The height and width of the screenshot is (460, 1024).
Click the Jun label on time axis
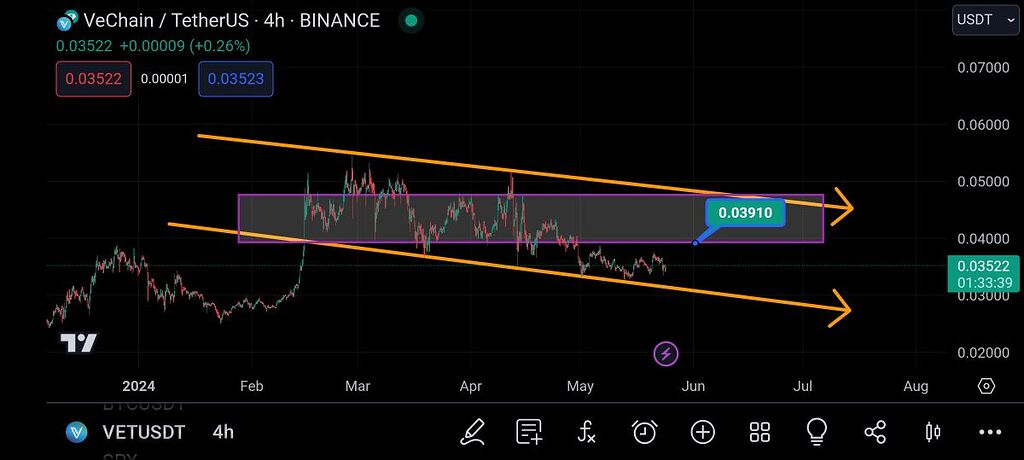click(x=693, y=386)
